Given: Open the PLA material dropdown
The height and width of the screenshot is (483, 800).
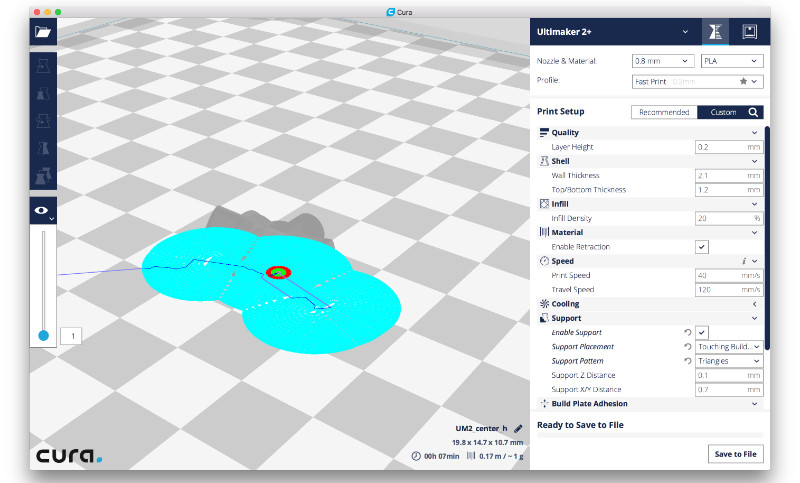Looking at the screenshot, I should 732,61.
